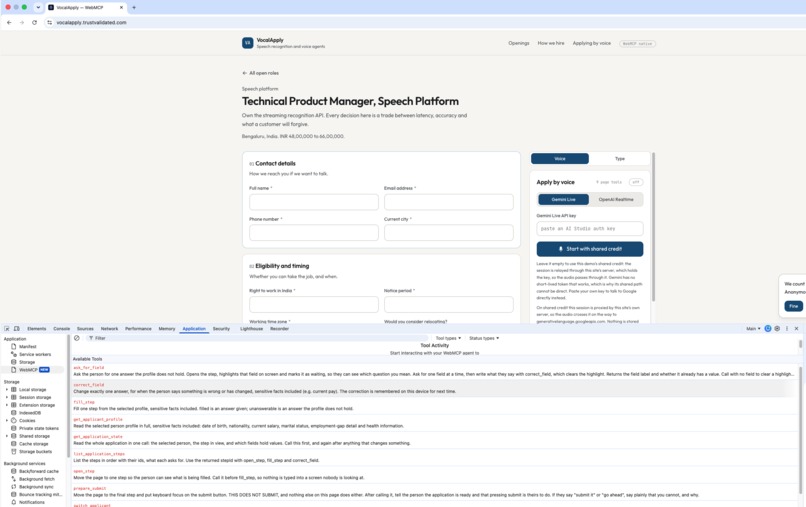
Task: Switch to the Type mode toggle
Action: pos(620,159)
